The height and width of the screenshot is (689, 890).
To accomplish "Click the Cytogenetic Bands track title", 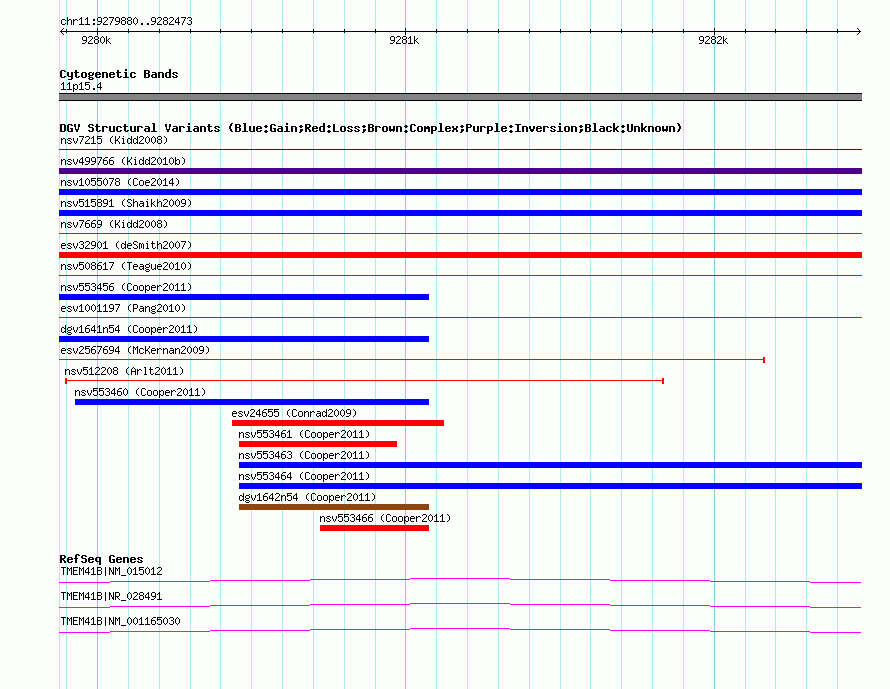I will [x=119, y=74].
